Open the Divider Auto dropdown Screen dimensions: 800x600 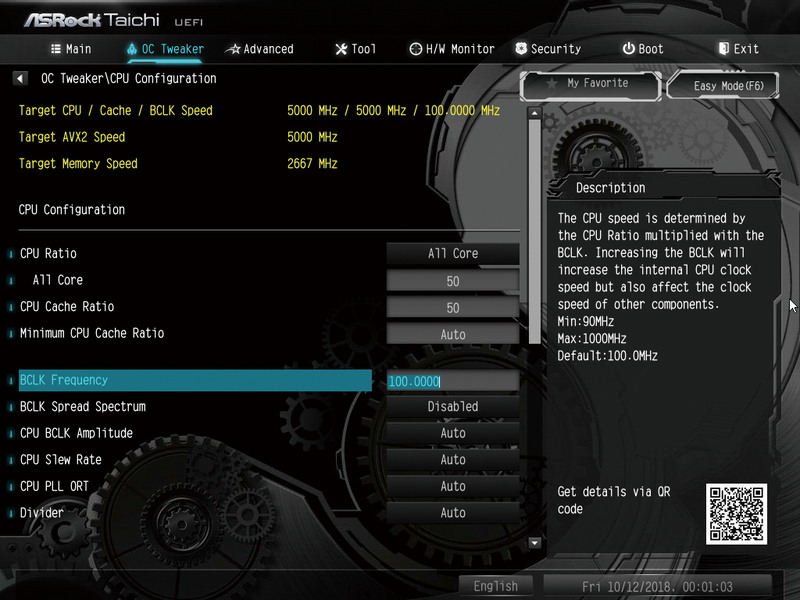tap(453, 513)
